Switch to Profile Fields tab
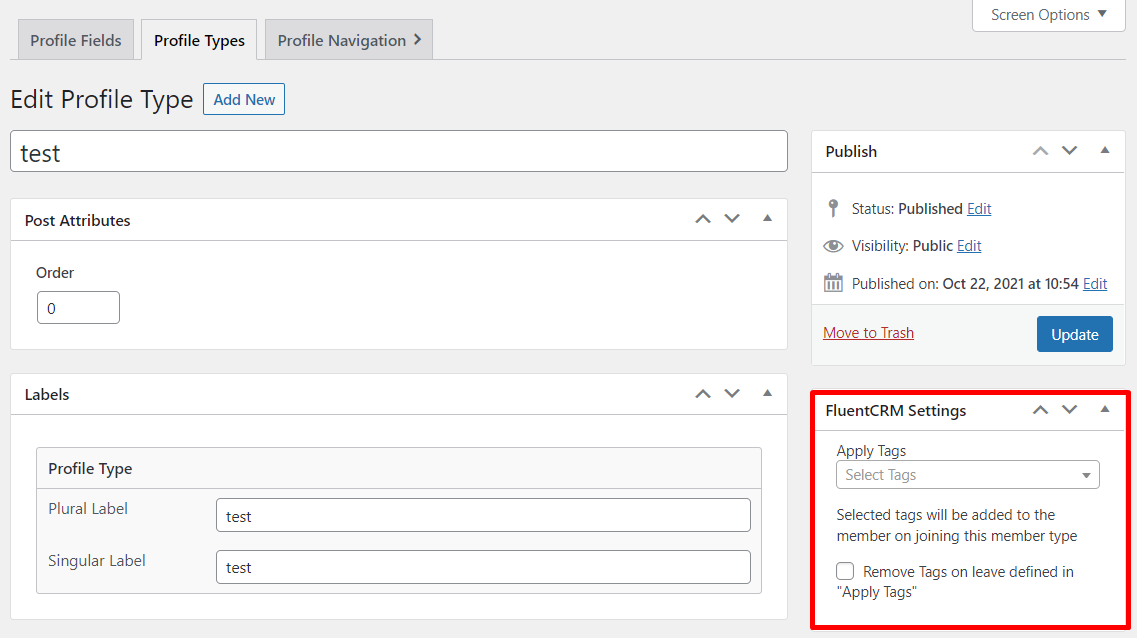1137x638 pixels. click(76, 40)
